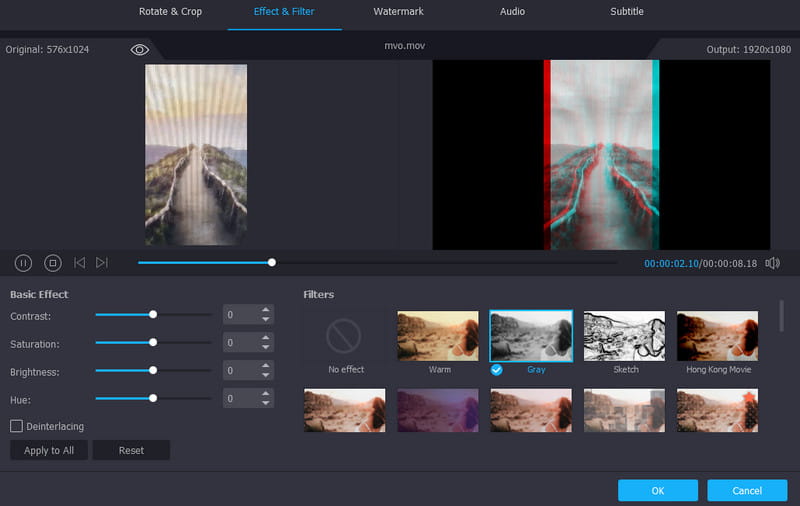This screenshot has width=800, height=506.
Task: Decrease Contrast value with down arrow
Action: click(265, 319)
